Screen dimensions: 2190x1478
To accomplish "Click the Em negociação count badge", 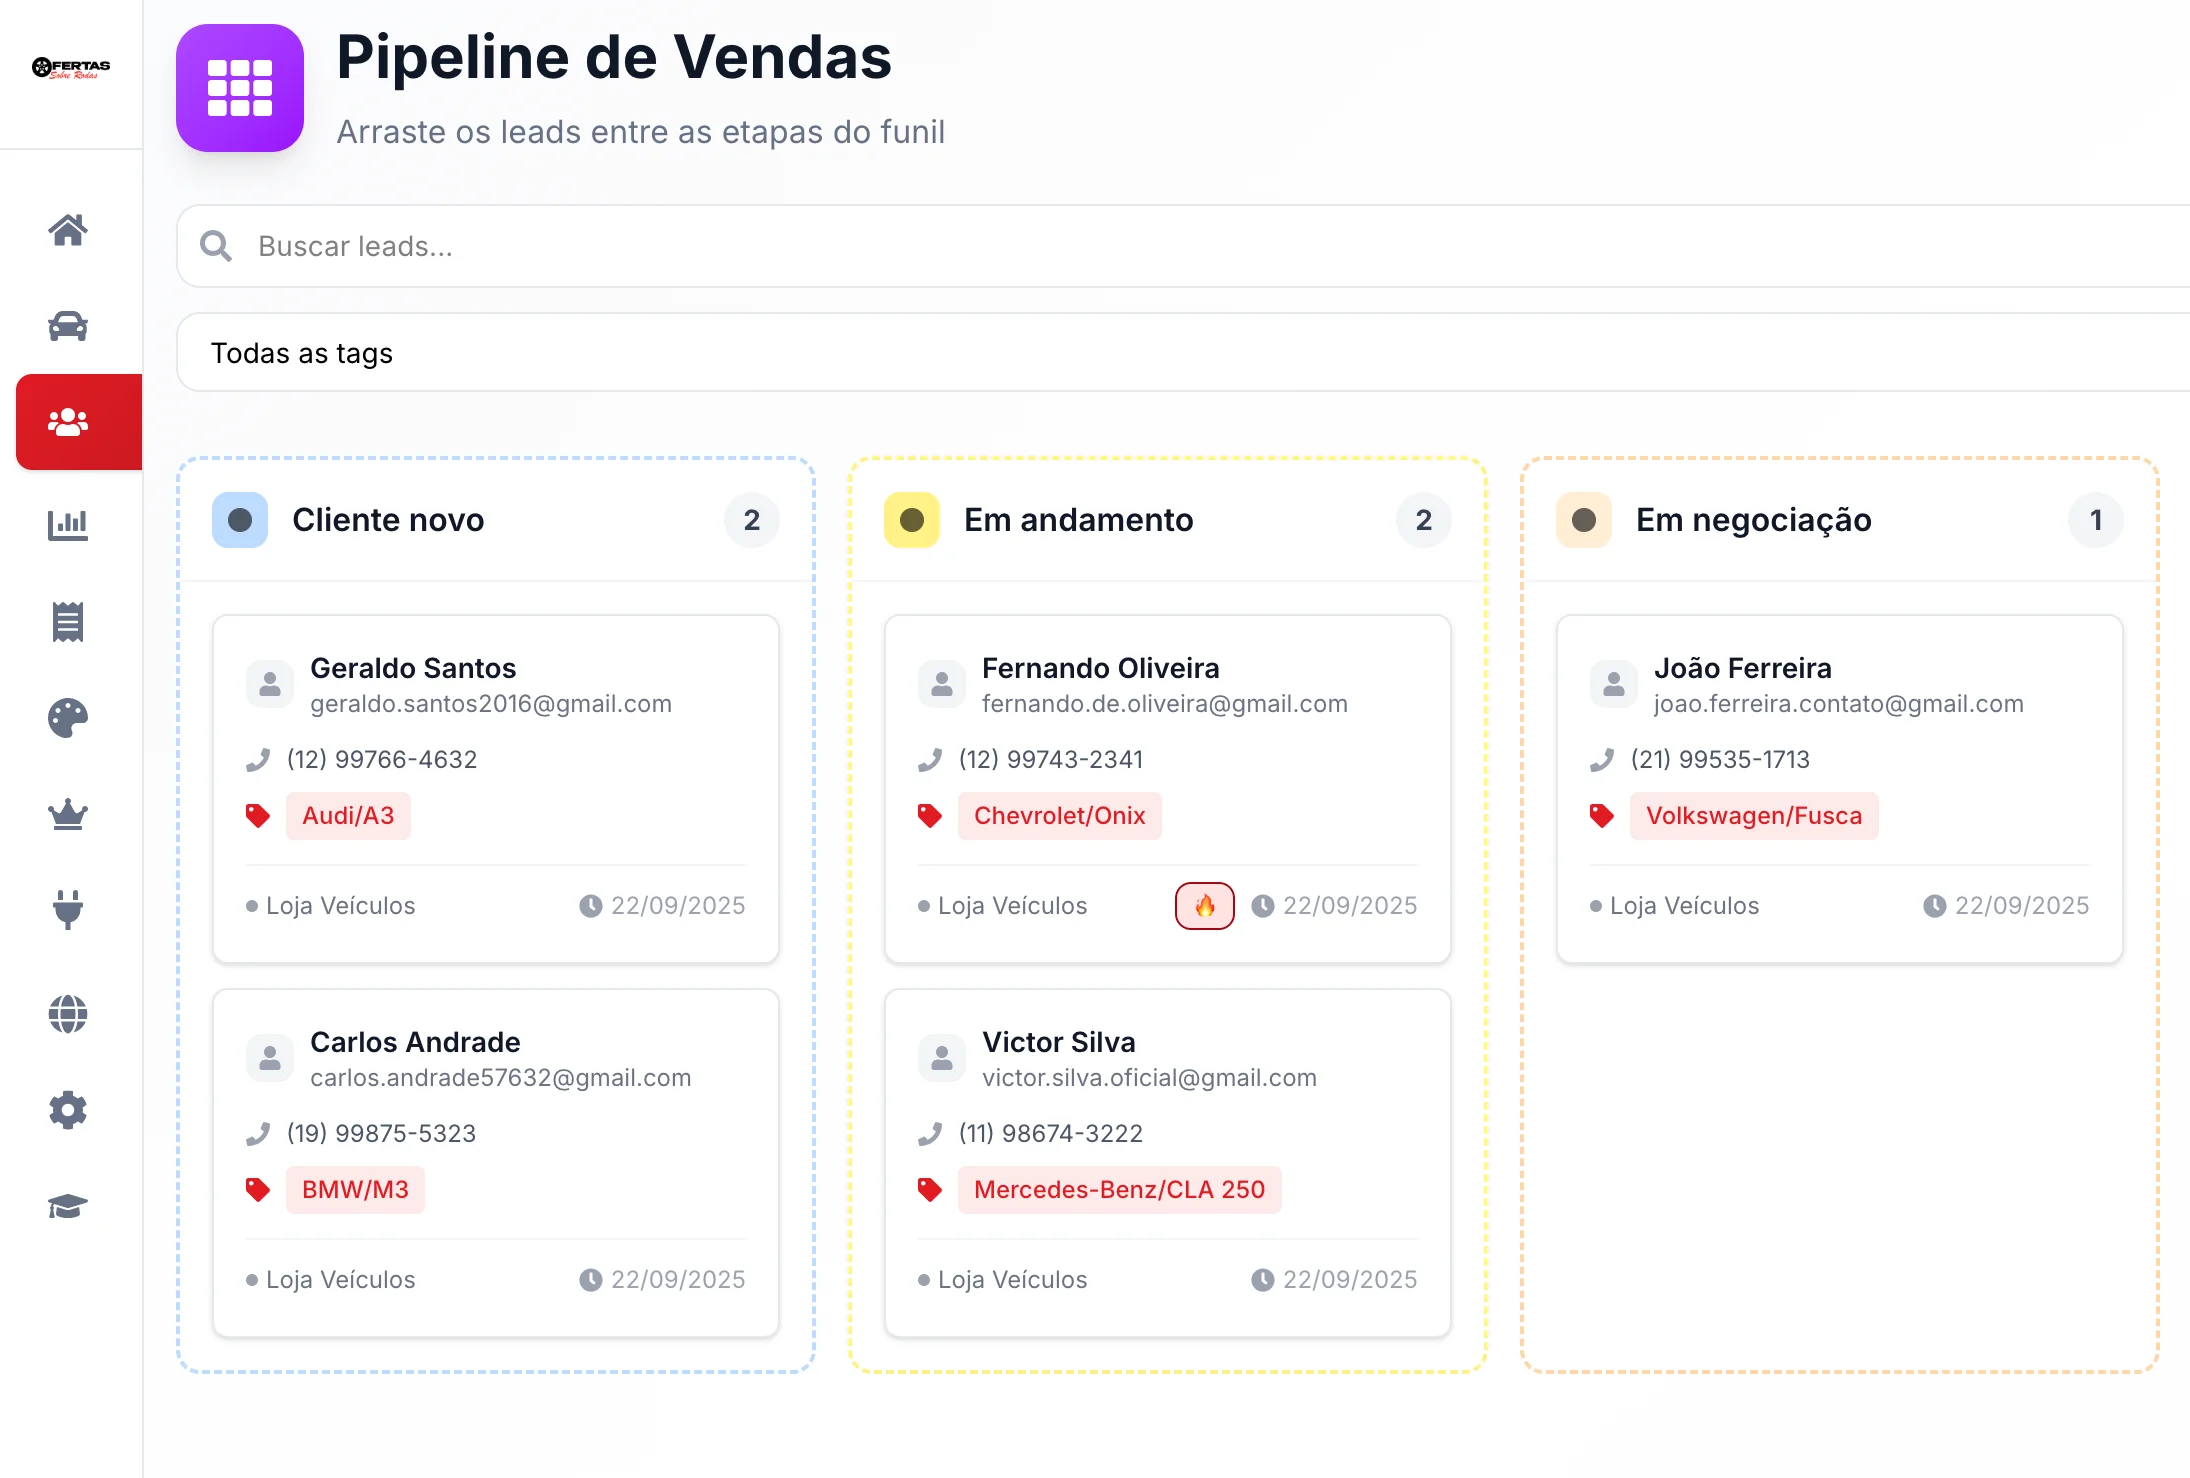I will coord(2096,520).
